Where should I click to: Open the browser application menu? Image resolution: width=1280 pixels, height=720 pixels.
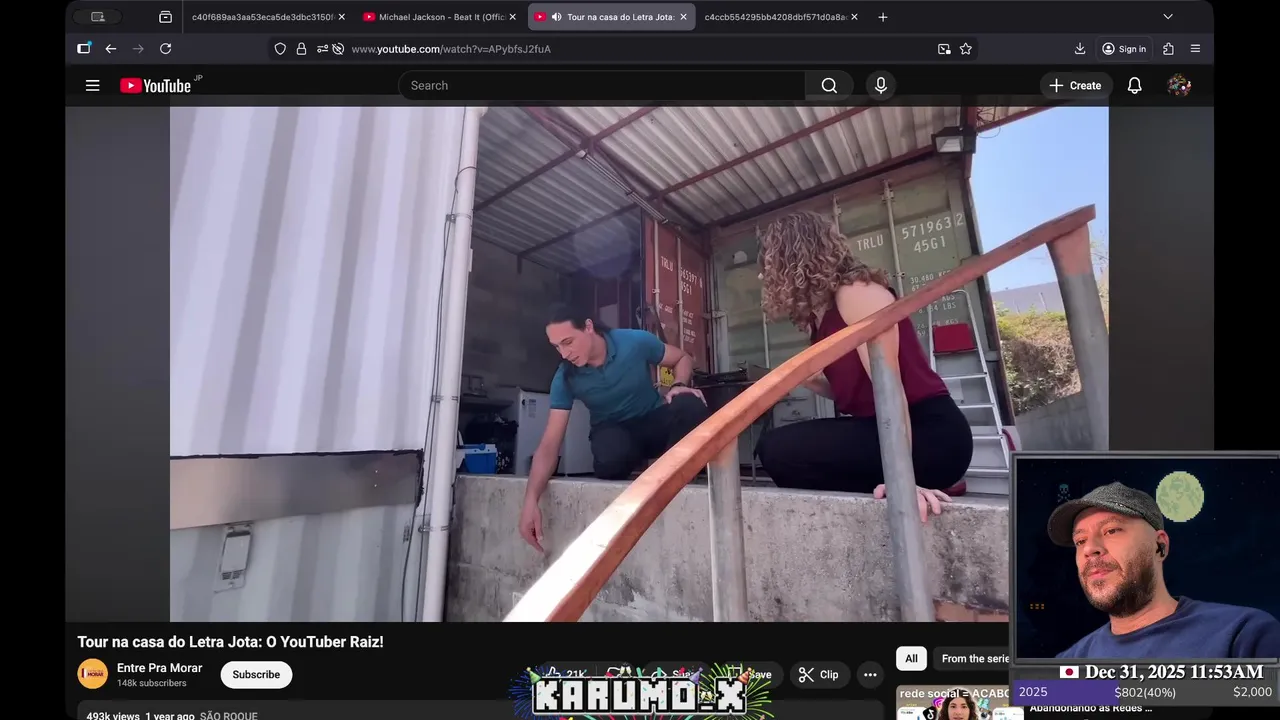[x=1195, y=48]
